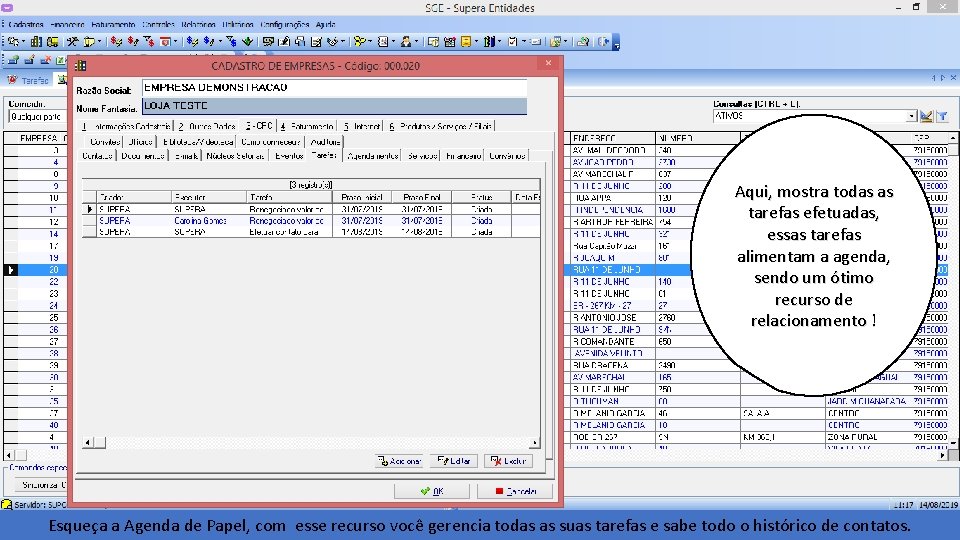Open the Relatórios menu
Image resolution: width=960 pixels, height=540 pixels.
pyautogui.click(x=198, y=24)
